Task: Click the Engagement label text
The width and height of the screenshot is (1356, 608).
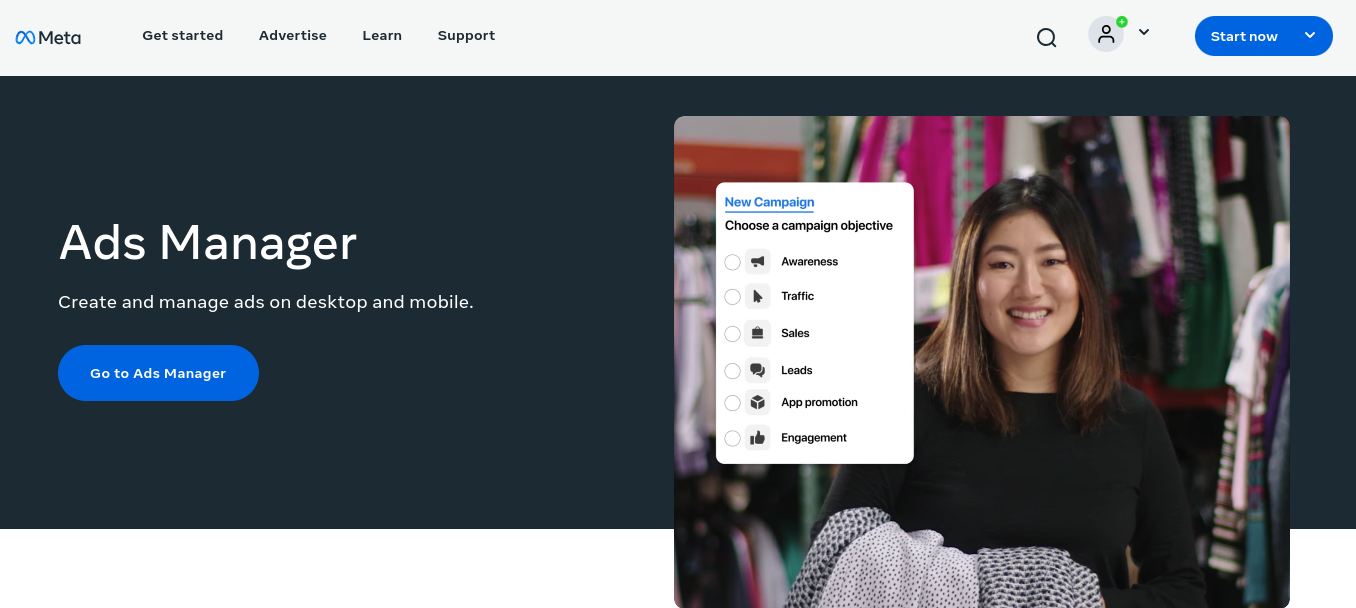Action: (x=813, y=438)
